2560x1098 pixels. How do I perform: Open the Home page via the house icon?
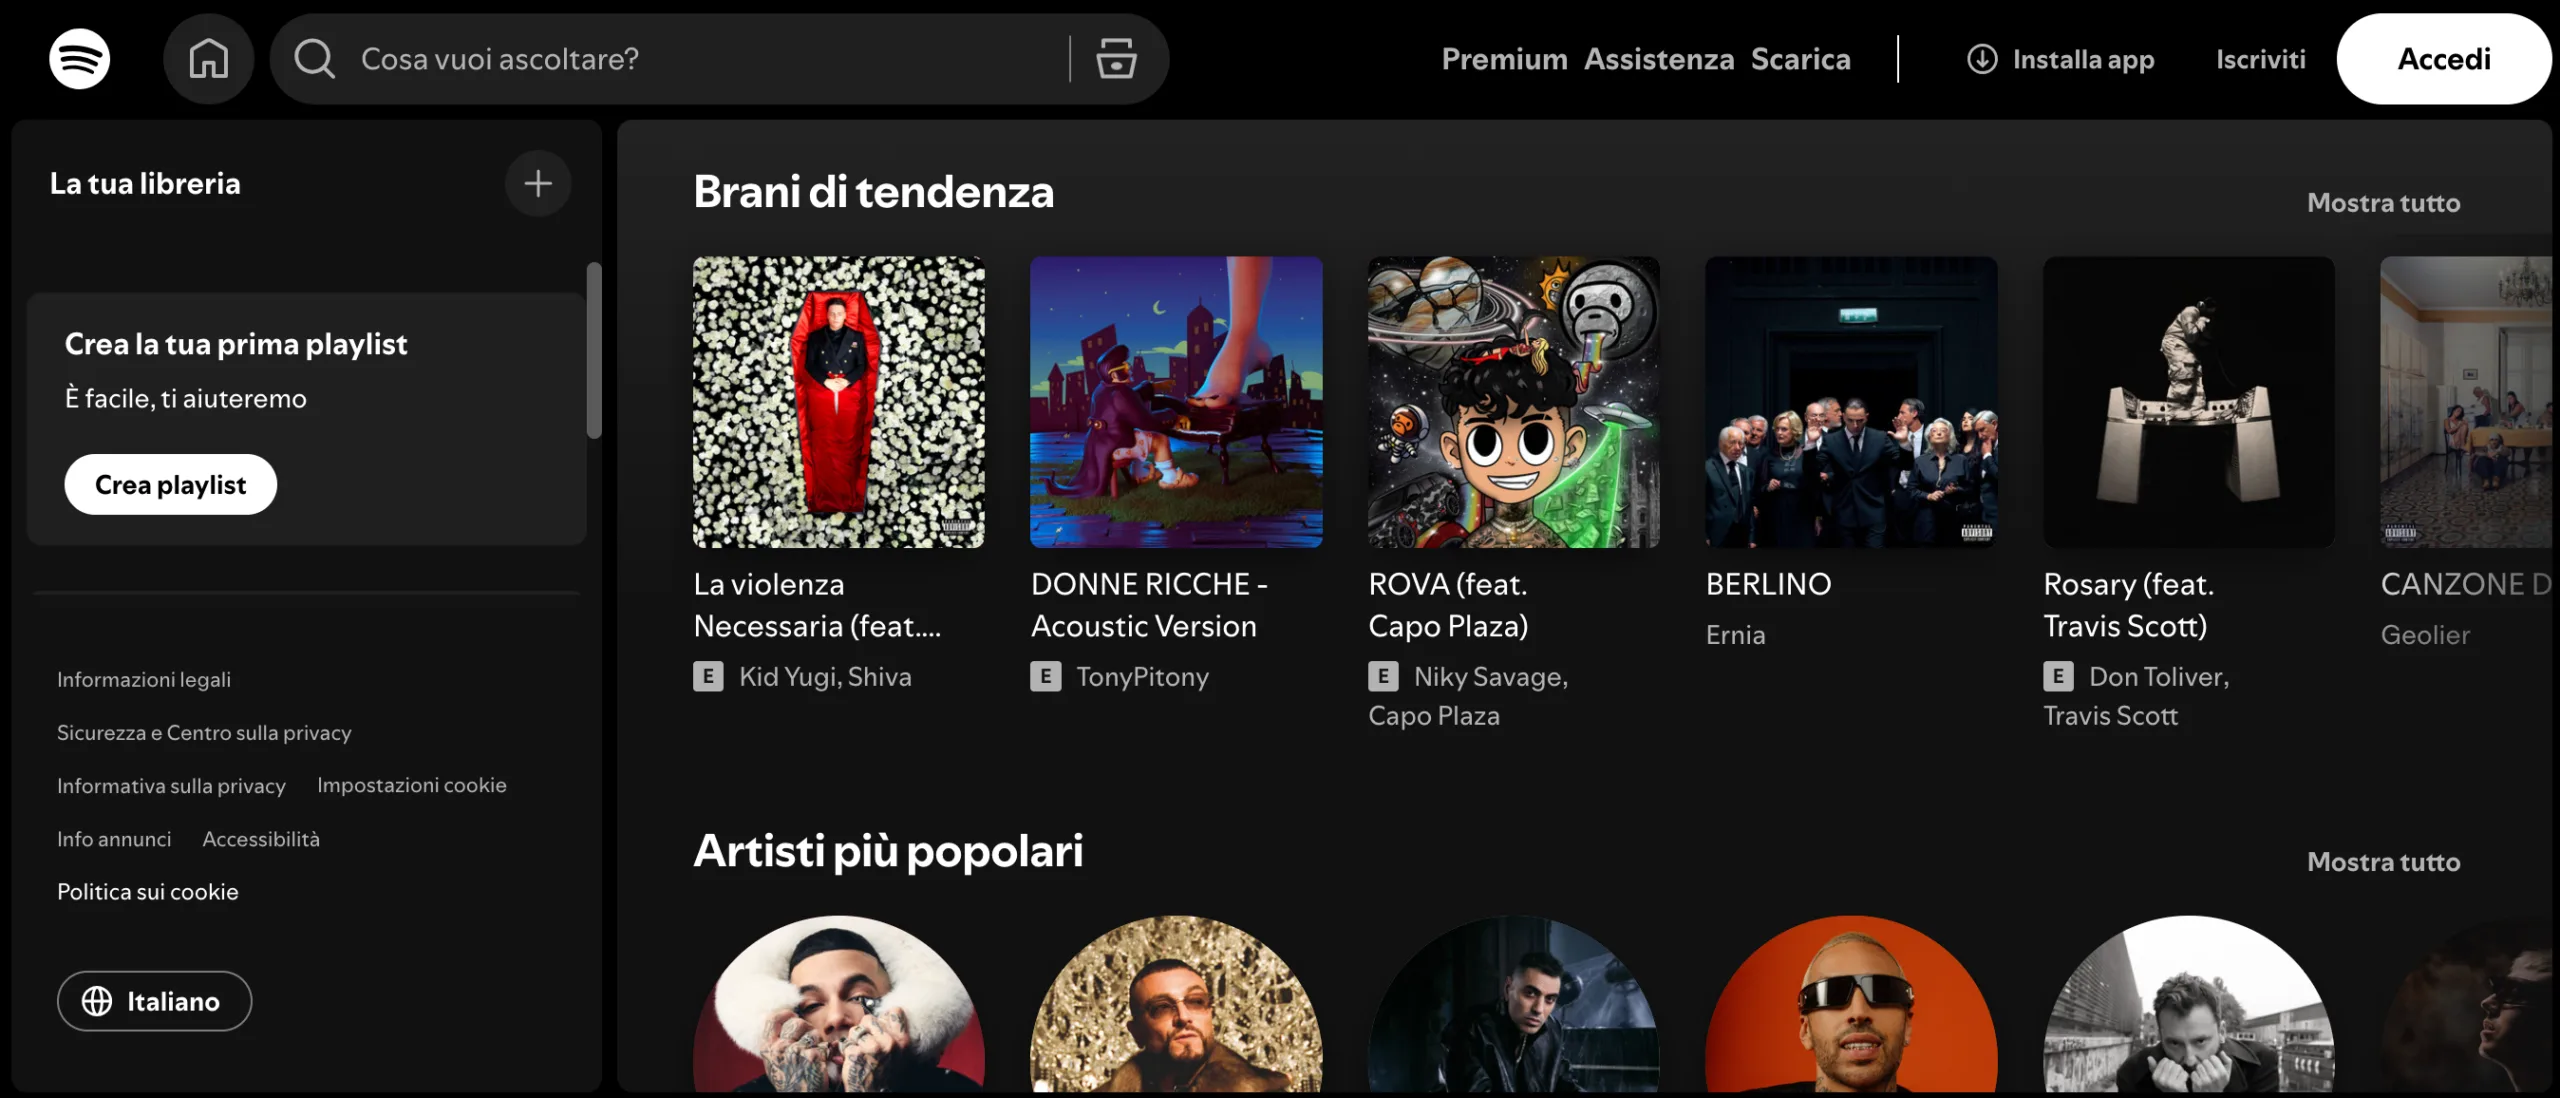[x=209, y=58]
